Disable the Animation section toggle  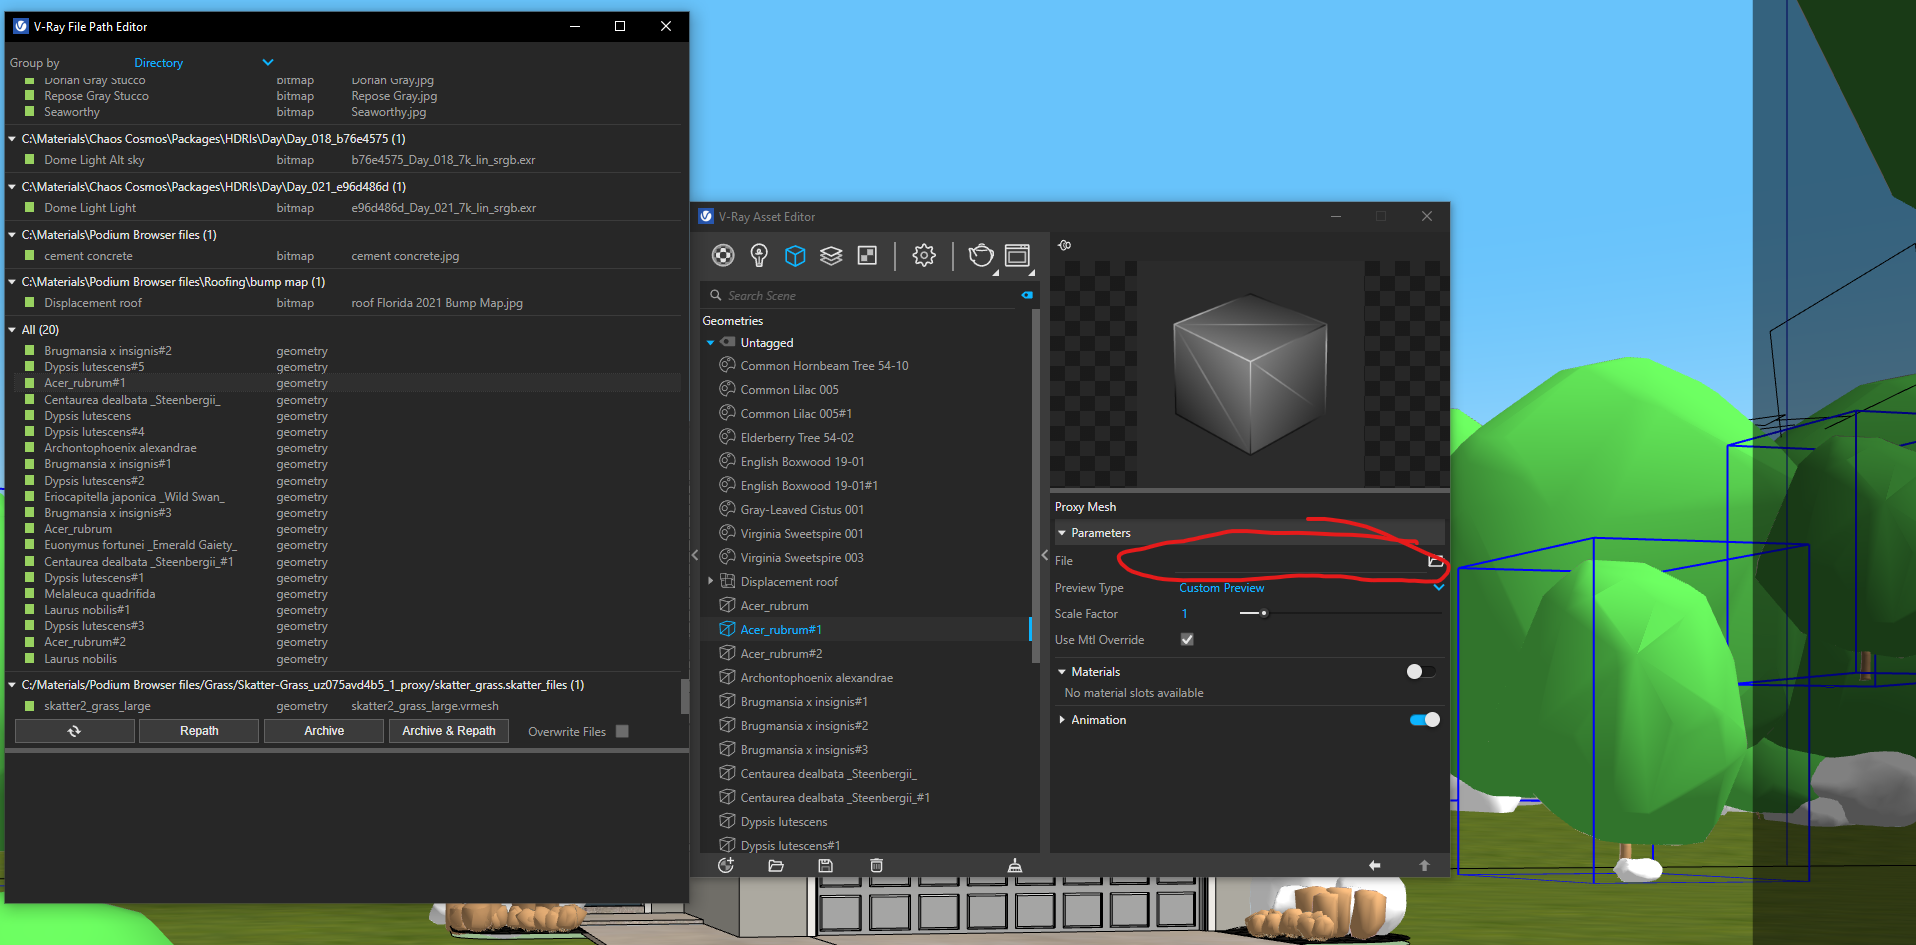1425,720
